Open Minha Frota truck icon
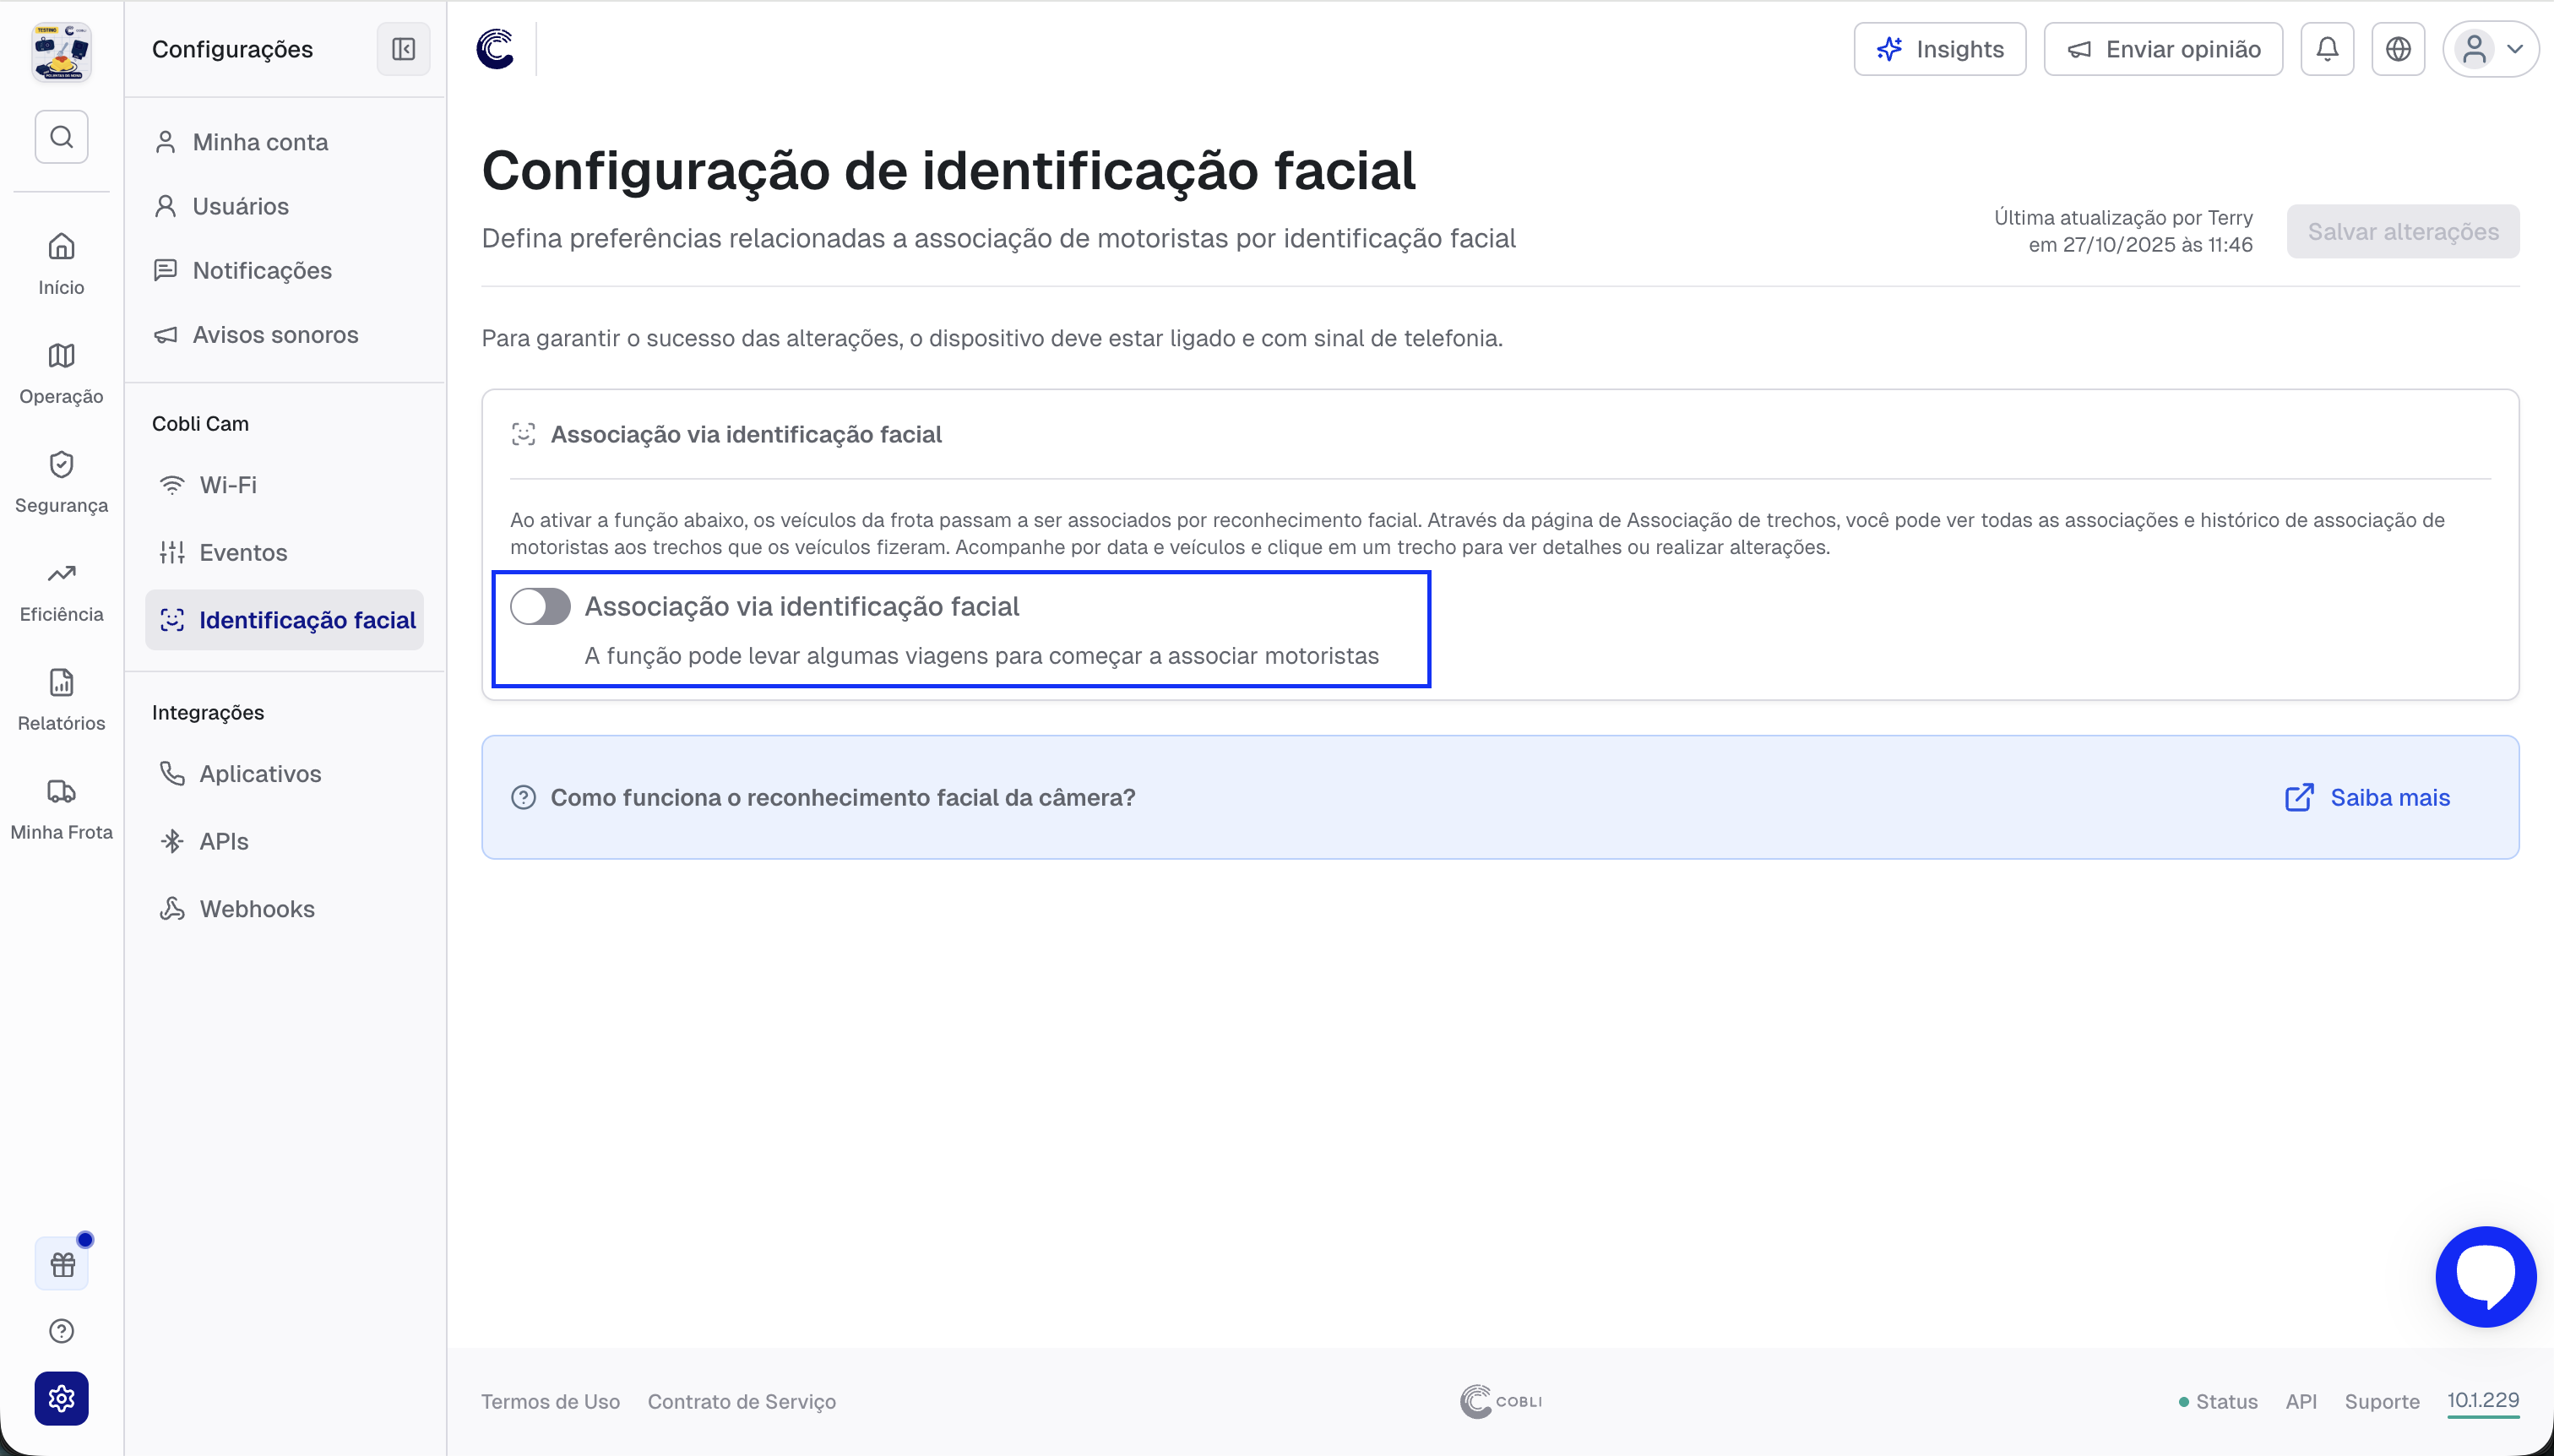The width and height of the screenshot is (2554, 1456). click(61, 808)
